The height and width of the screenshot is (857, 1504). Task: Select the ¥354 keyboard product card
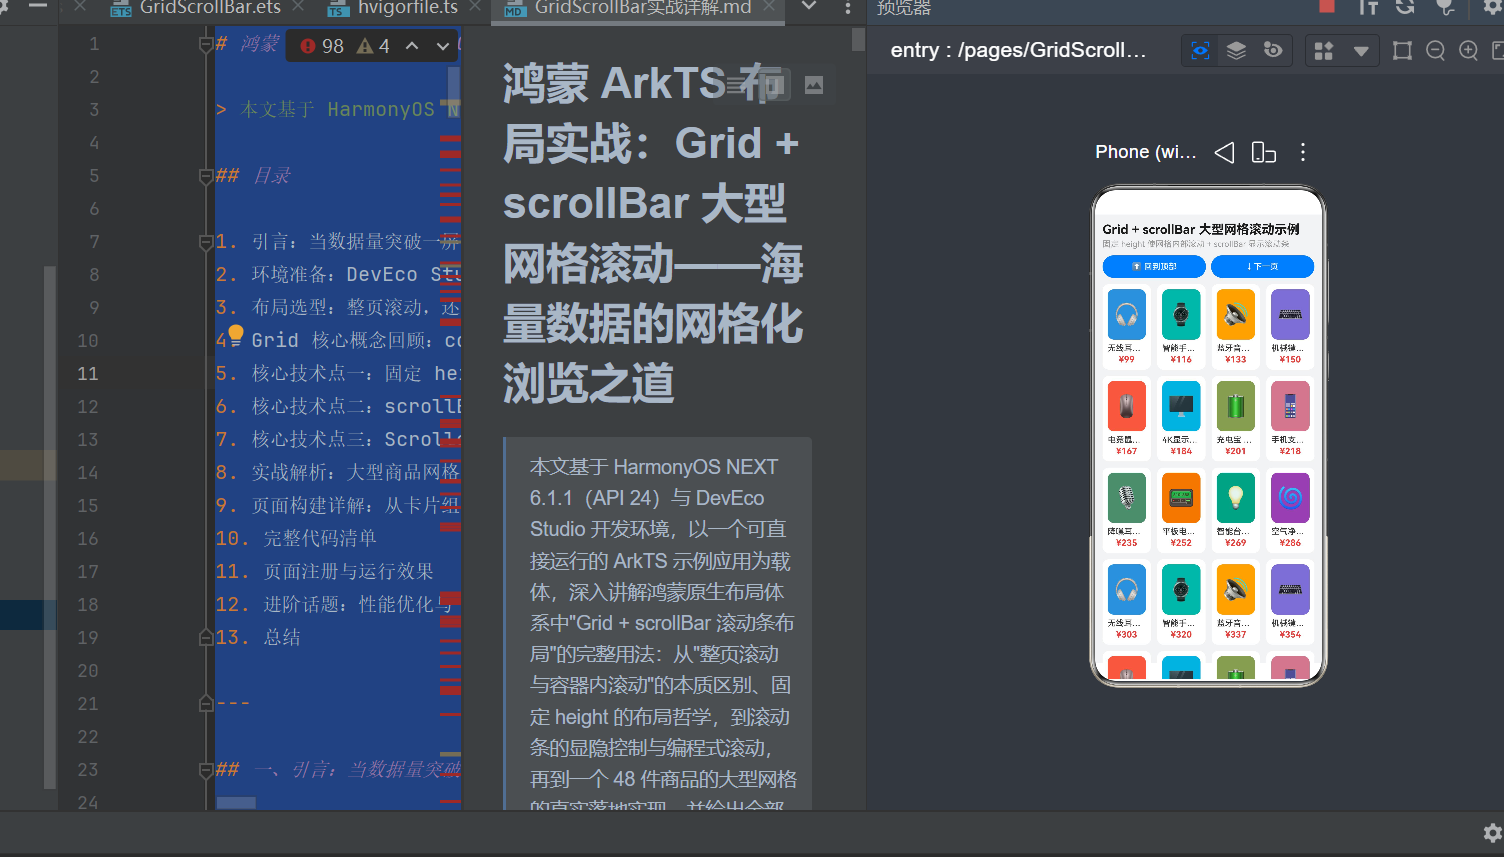(x=1290, y=602)
